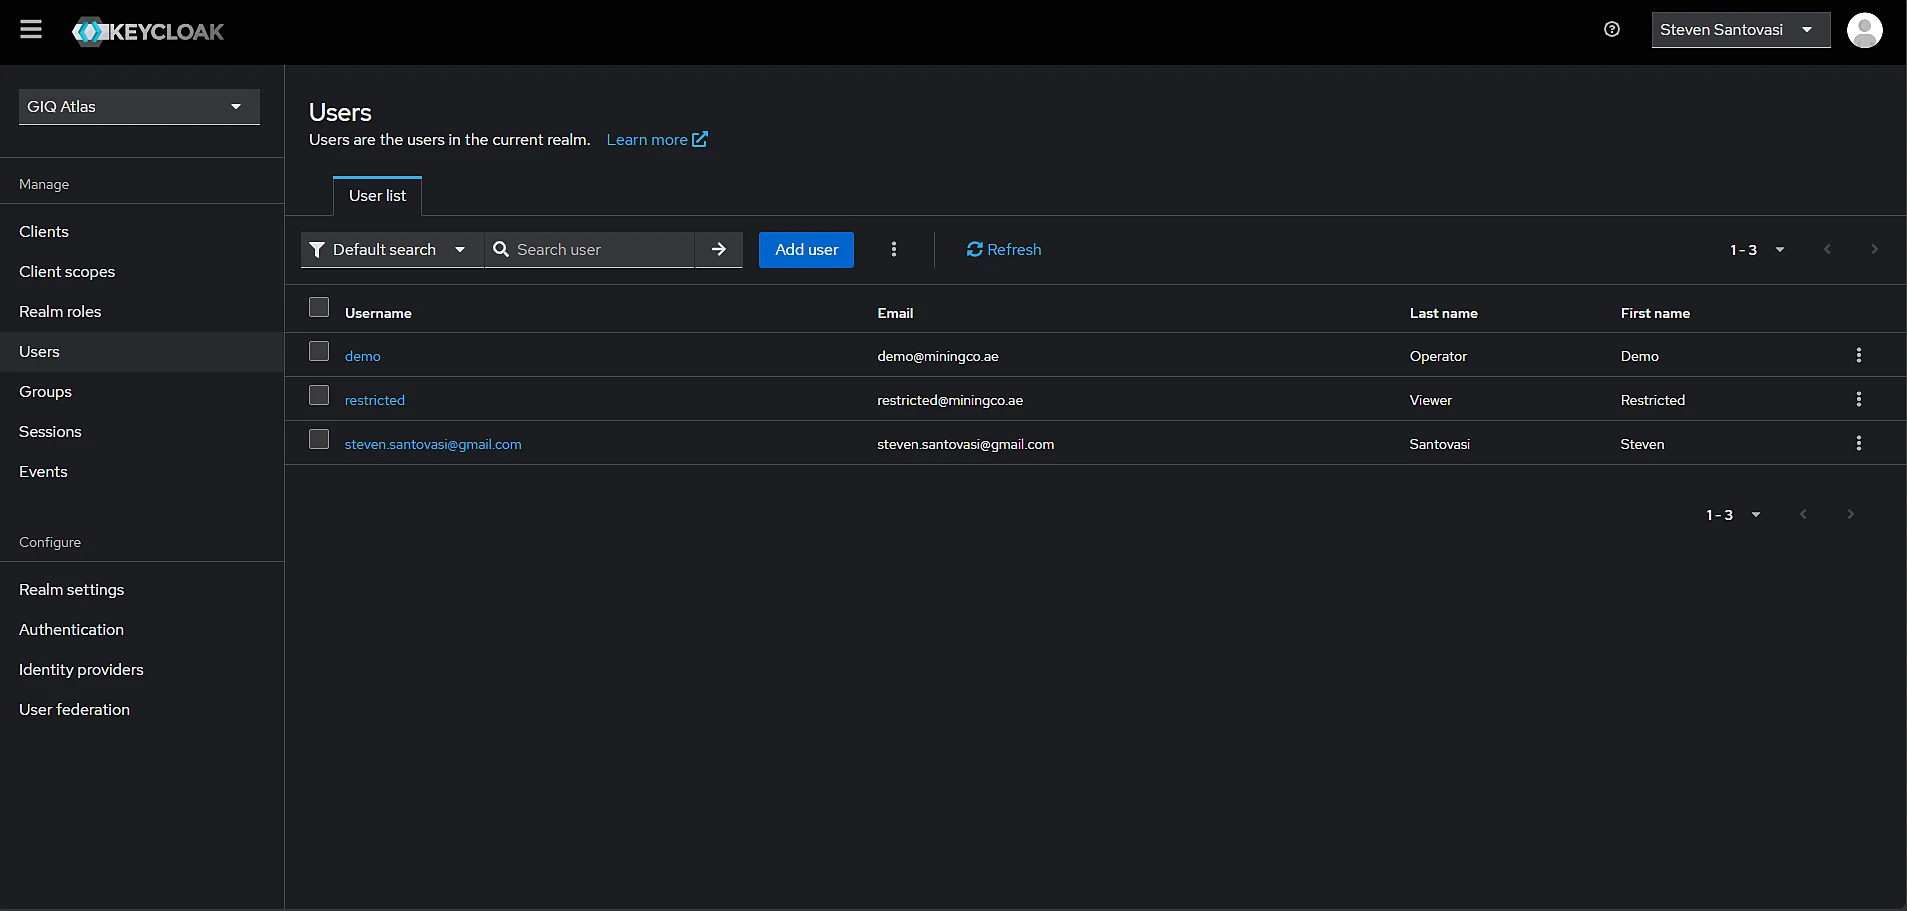This screenshot has height=911, width=1907.
Task: Check the restricted user checkbox
Action: pyautogui.click(x=319, y=395)
